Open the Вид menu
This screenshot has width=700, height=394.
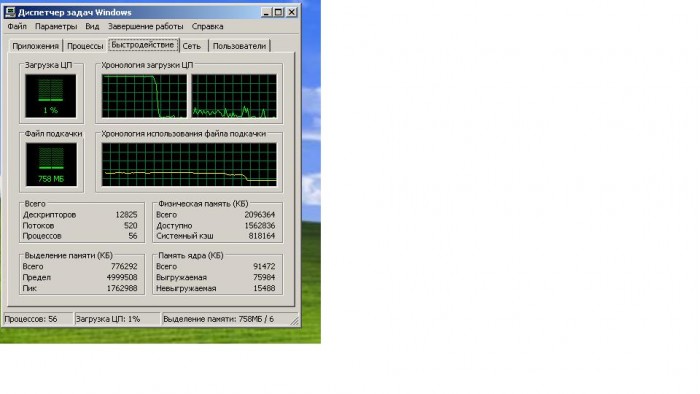click(92, 26)
